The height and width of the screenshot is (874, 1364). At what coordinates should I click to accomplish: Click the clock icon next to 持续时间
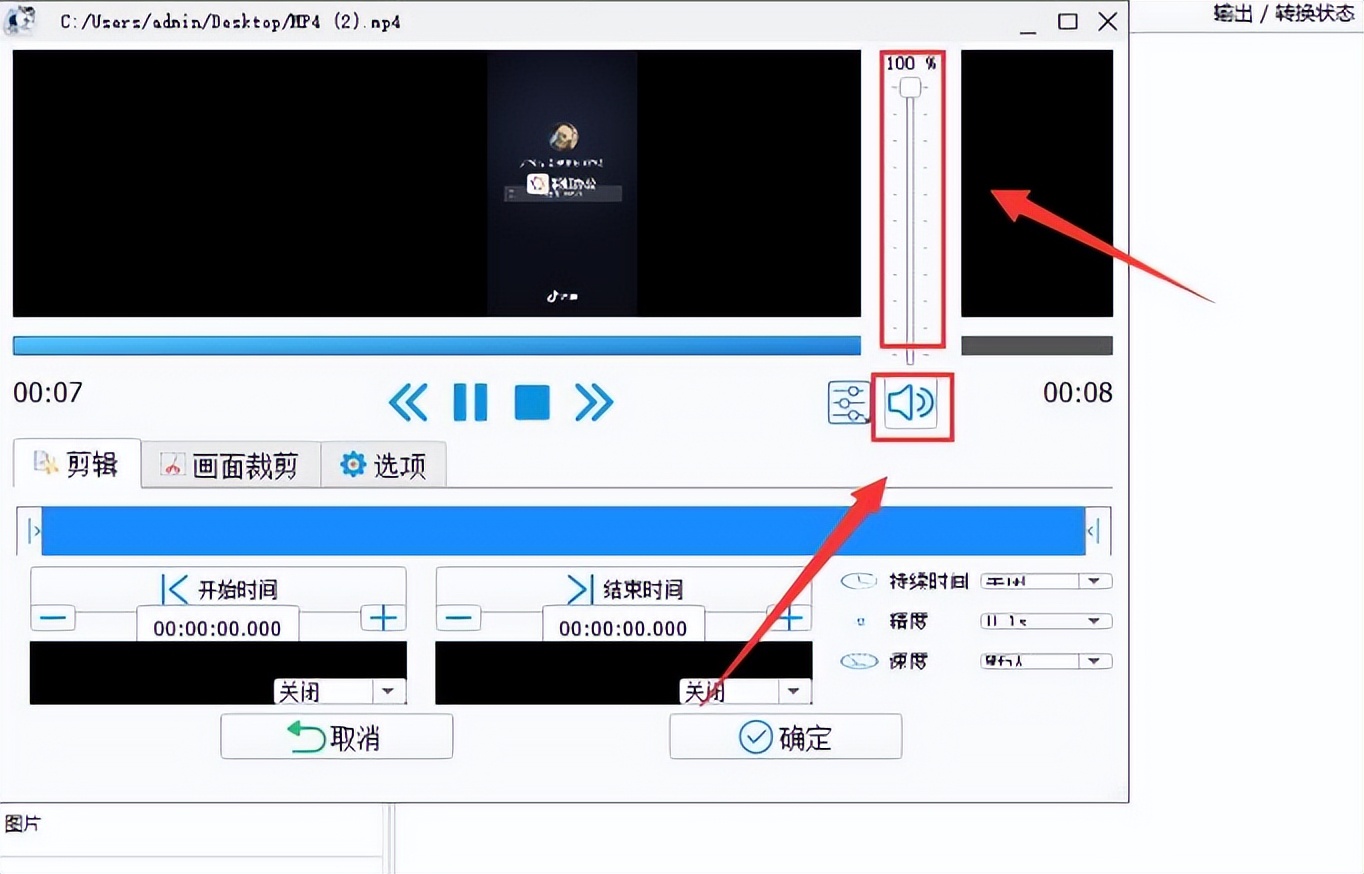coord(858,580)
